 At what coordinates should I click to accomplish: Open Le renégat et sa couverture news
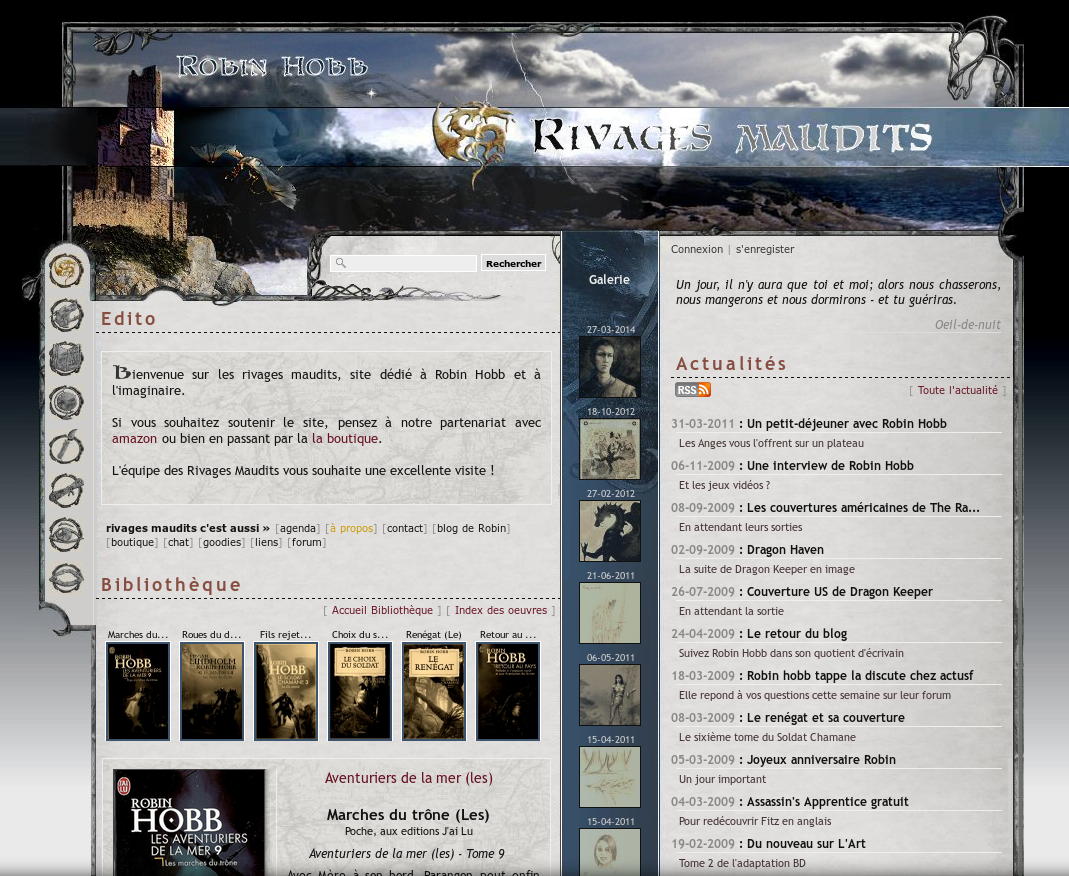click(826, 718)
